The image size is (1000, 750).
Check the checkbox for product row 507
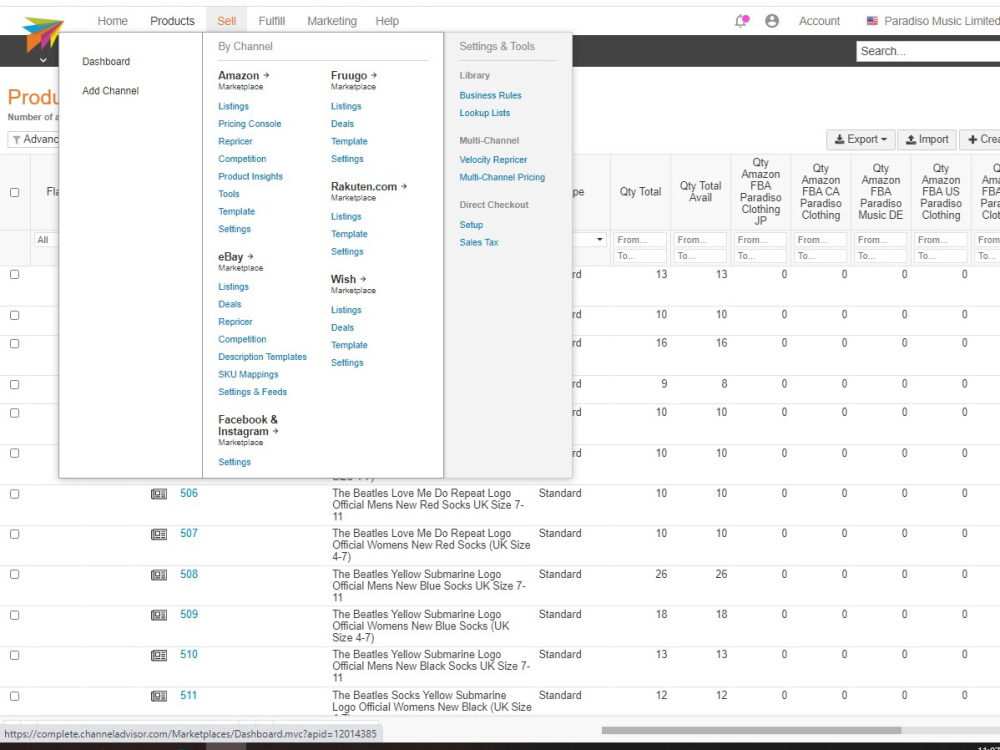click(15, 534)
